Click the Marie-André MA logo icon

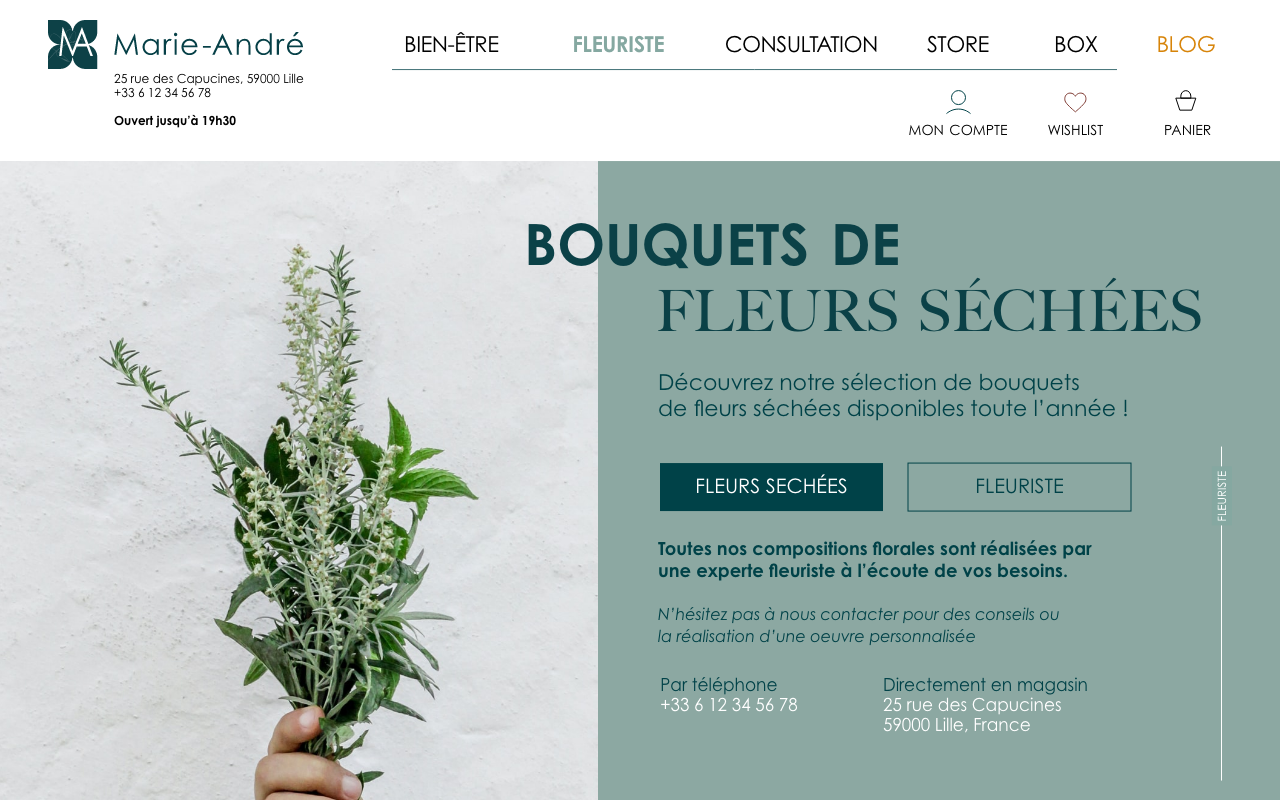pos(72,44)
